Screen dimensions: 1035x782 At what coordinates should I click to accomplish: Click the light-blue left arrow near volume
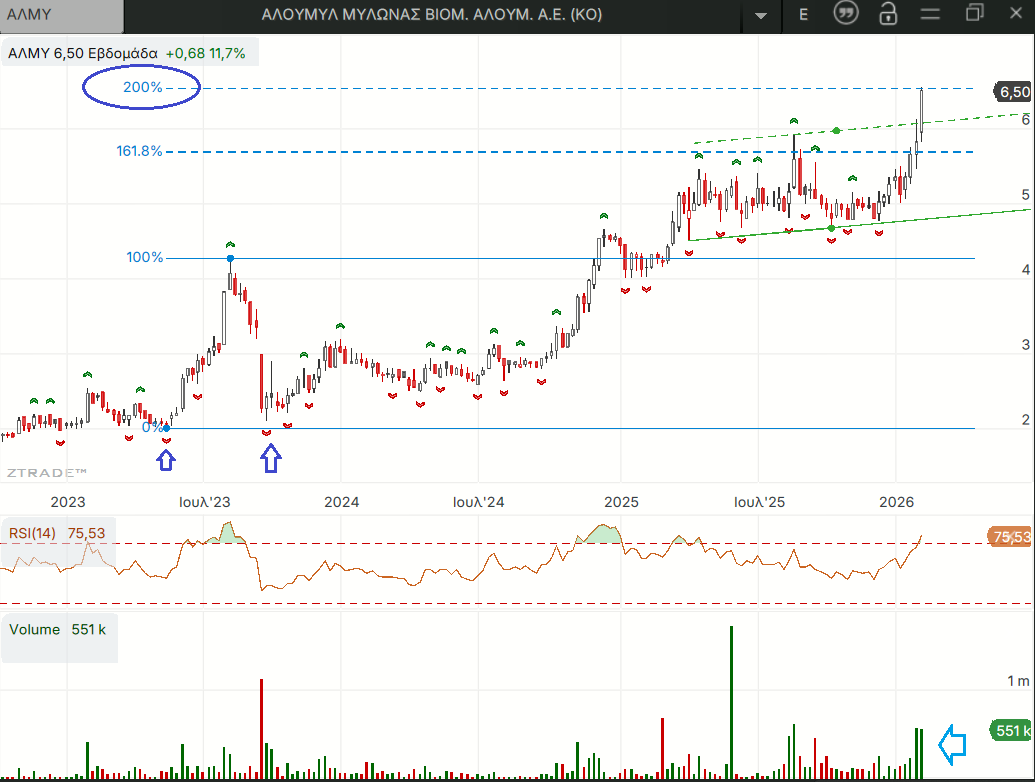[952, 743]
